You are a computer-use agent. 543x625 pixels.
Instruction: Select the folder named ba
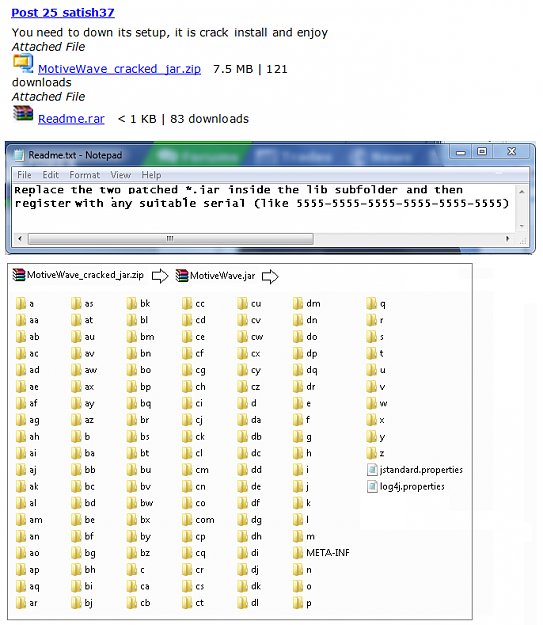(83, 453)
